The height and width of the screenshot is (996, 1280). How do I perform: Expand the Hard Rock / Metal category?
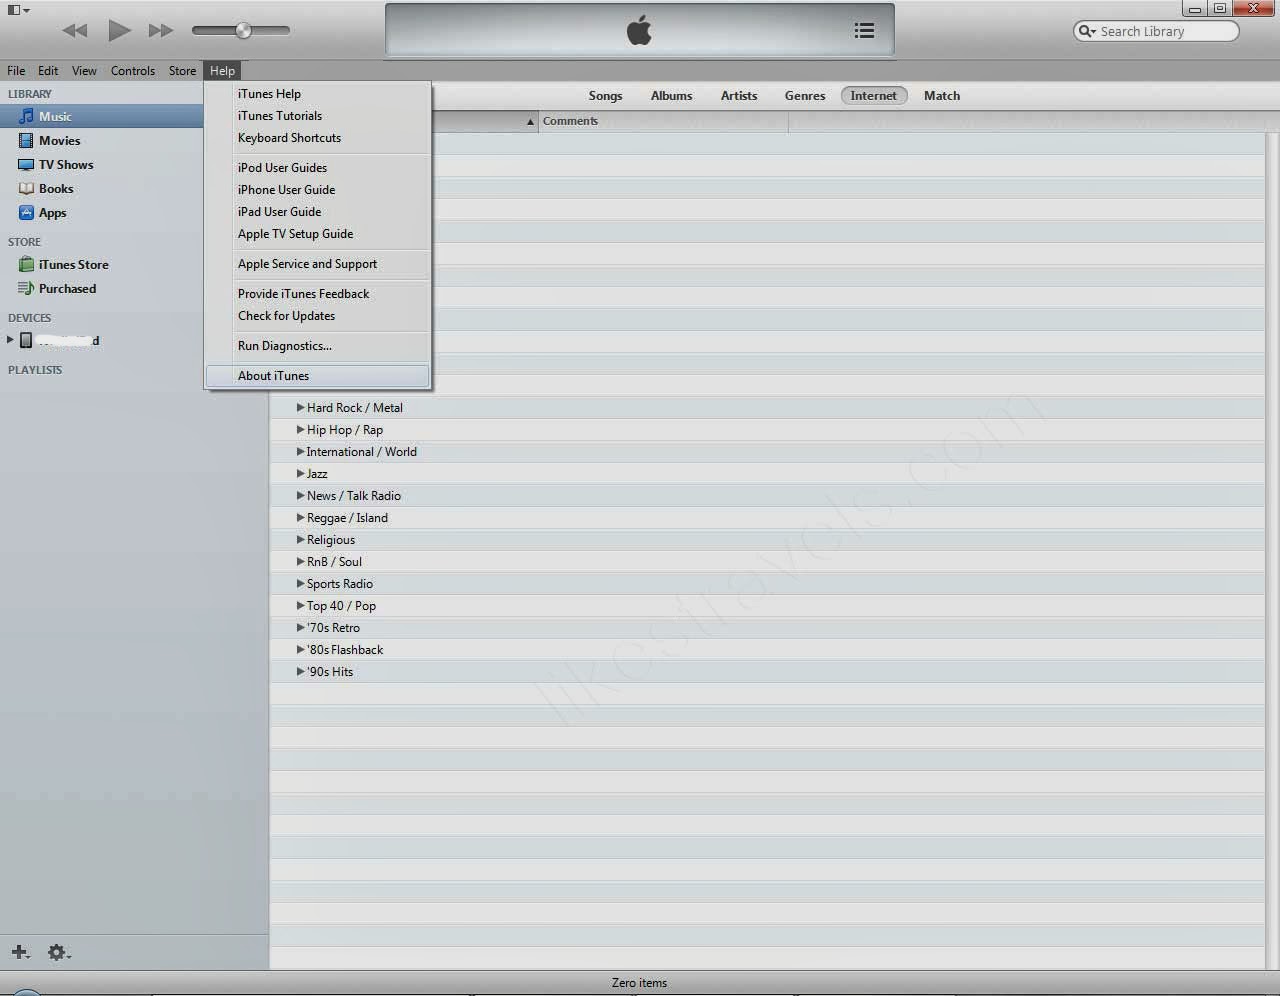click(x=300, y=407)
